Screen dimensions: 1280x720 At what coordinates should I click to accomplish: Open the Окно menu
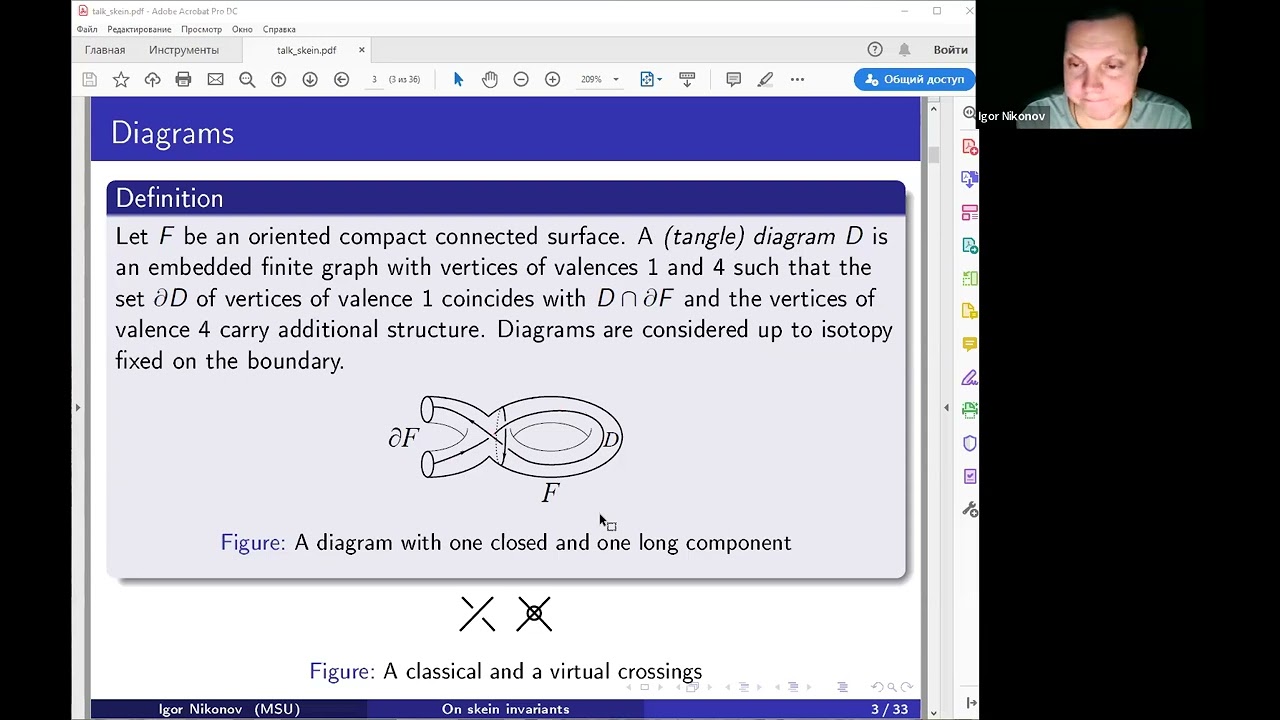[x=242, y=29]
